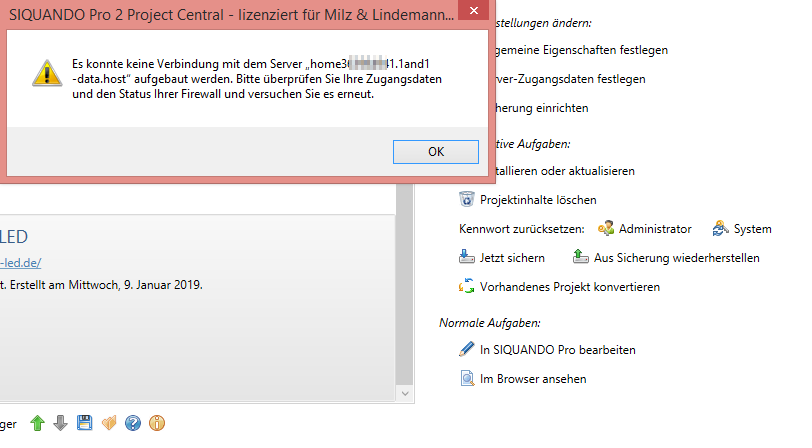812x448 pixels.
Task: Click the trash icon for Projektinhalte löschen
Action: tap(466, 199)
